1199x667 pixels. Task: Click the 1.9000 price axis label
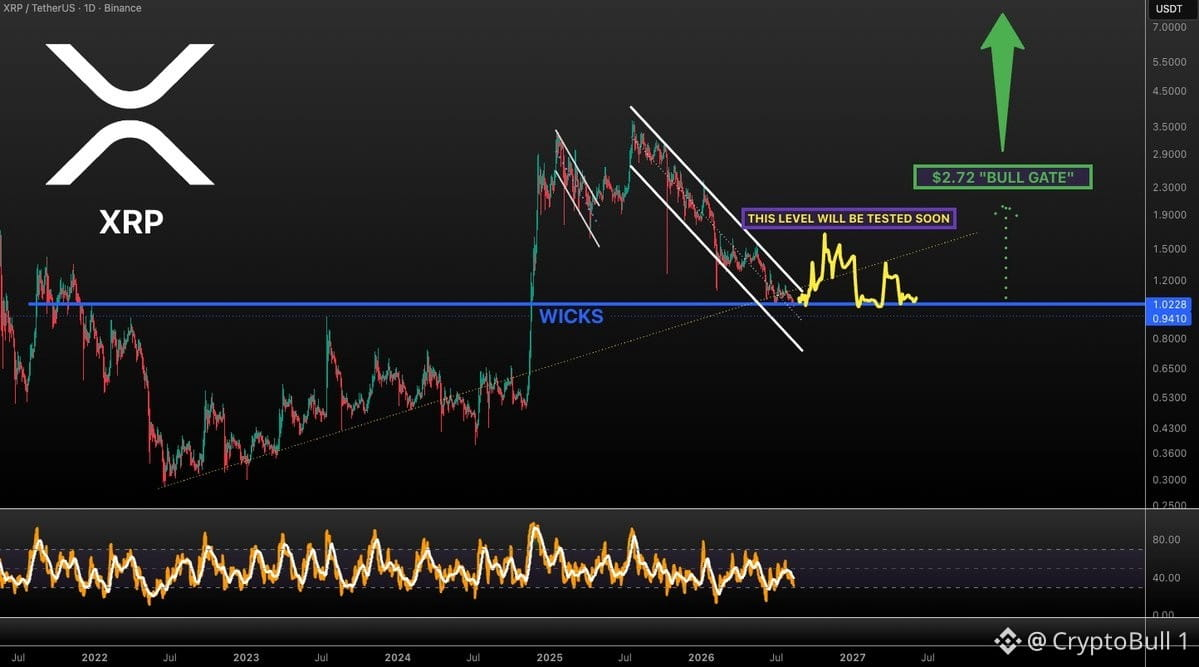(1169, 215)
